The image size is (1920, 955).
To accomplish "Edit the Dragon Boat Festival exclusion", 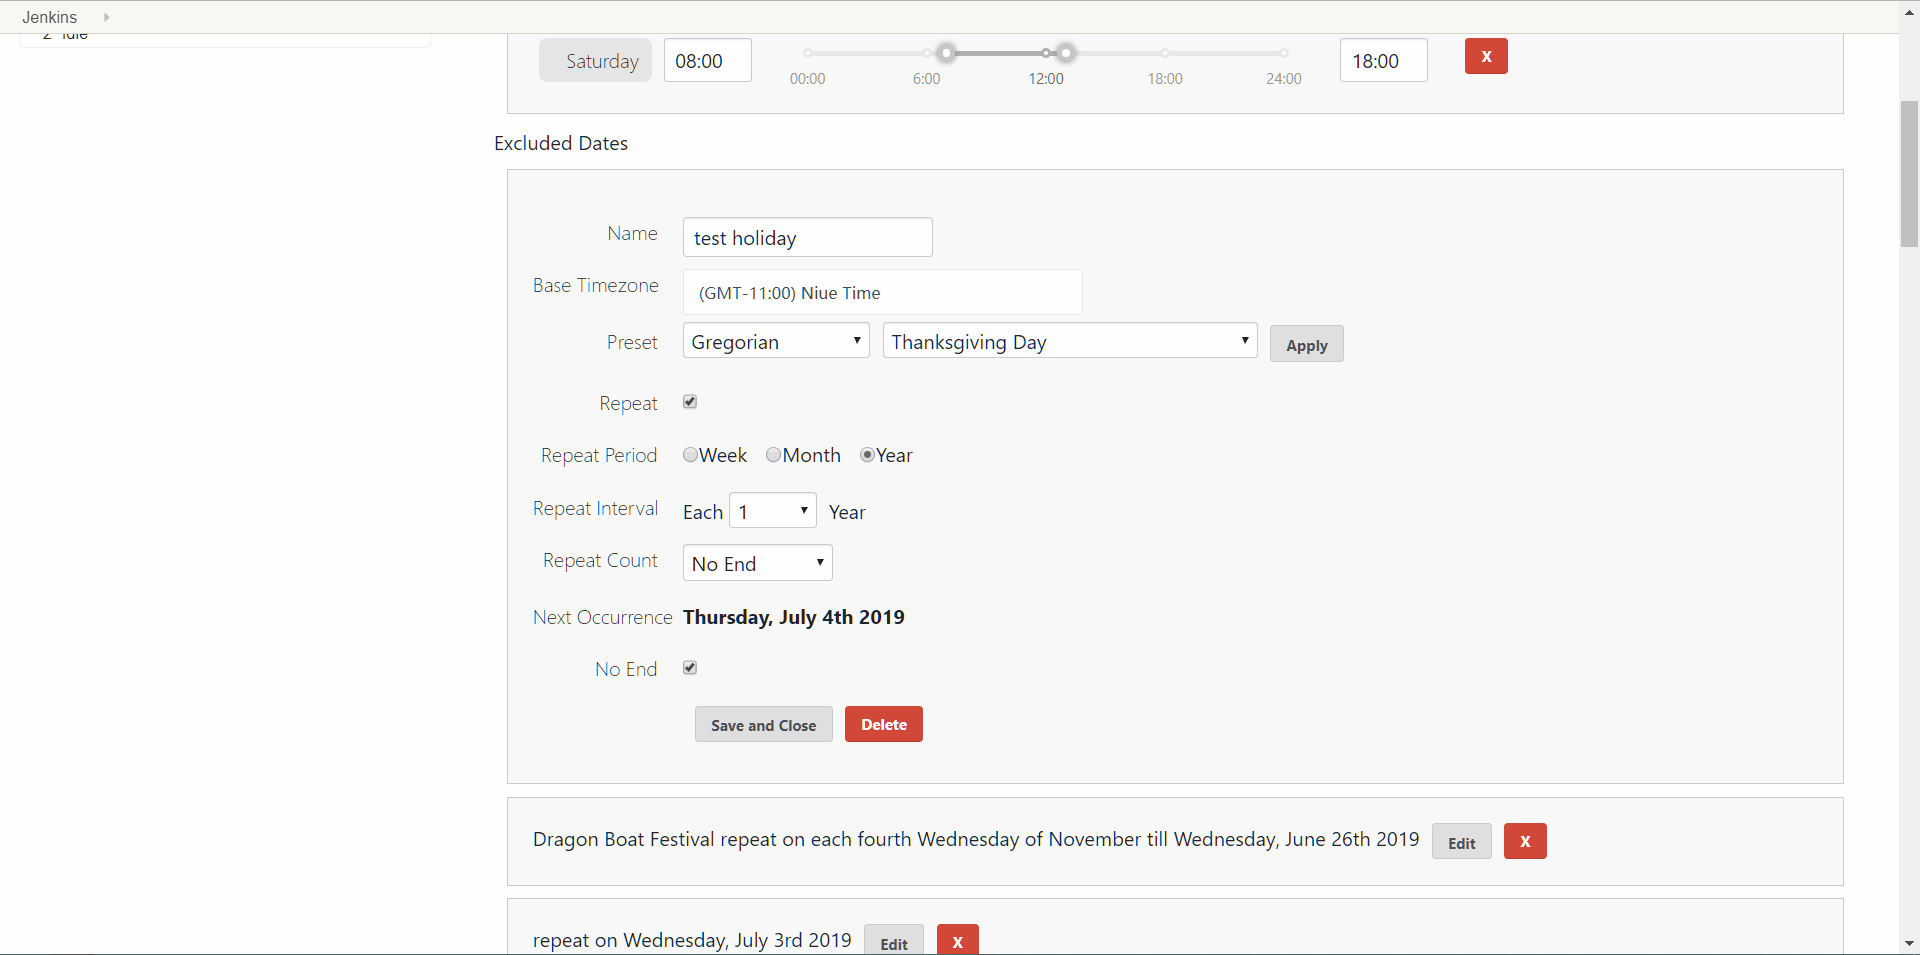I will tap(1461, 841).
